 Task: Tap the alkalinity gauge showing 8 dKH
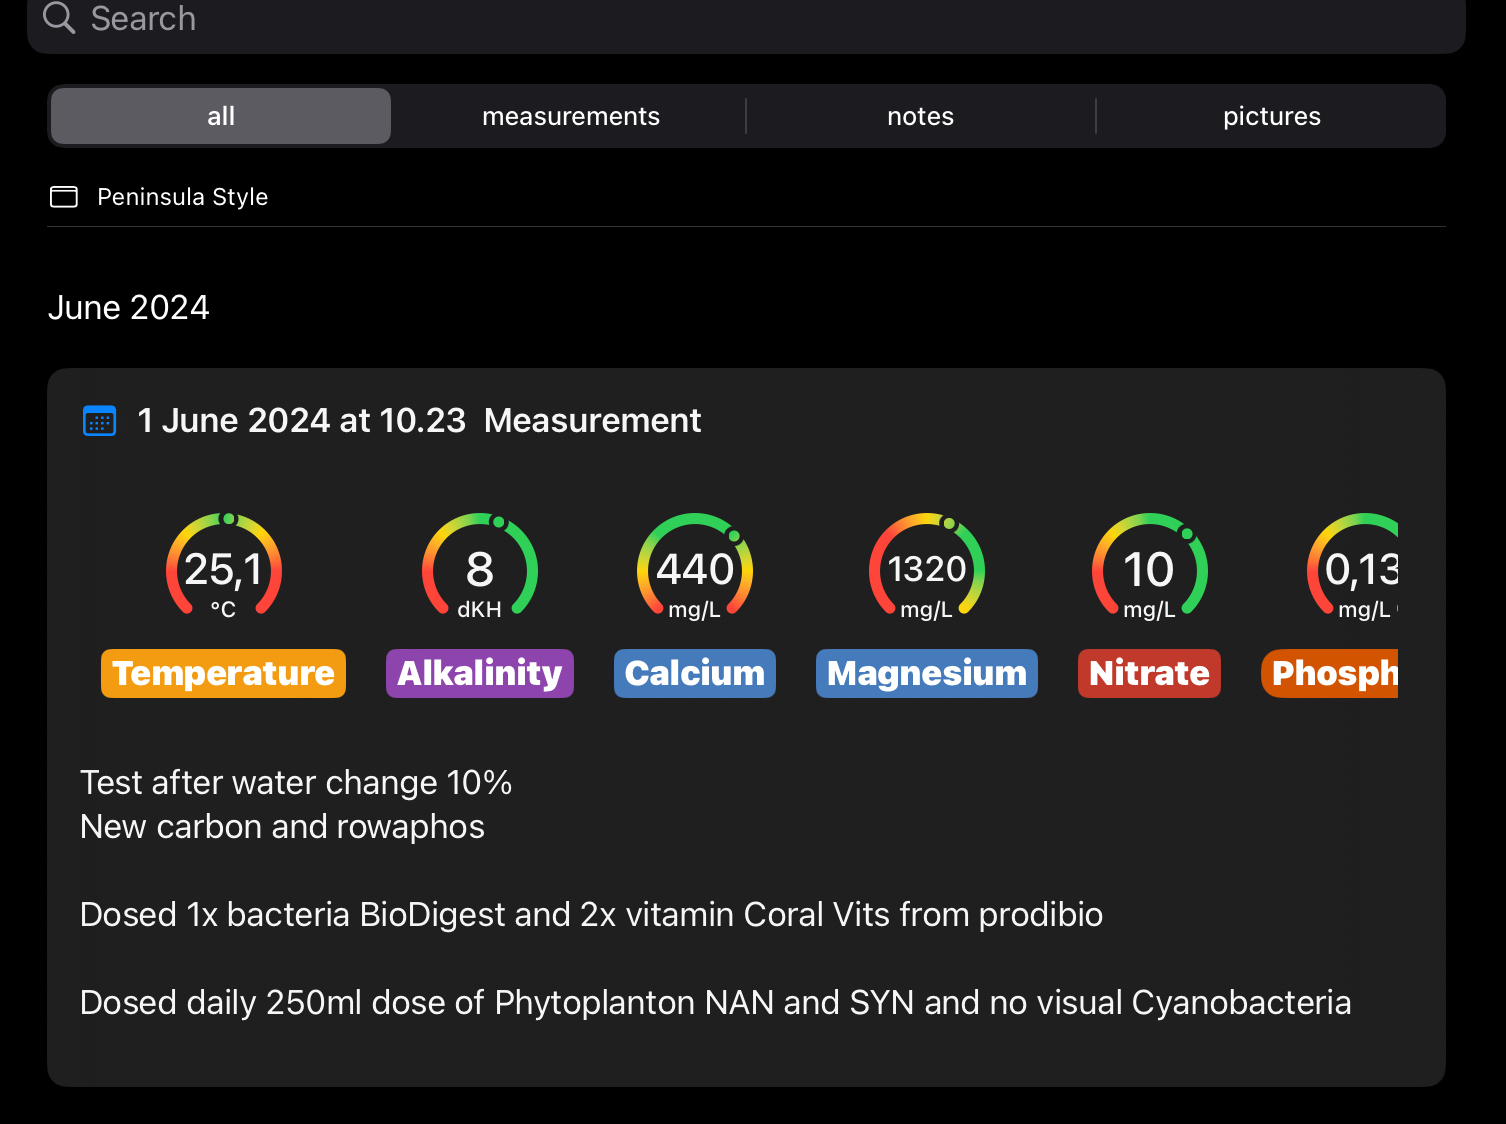(480, 568)
